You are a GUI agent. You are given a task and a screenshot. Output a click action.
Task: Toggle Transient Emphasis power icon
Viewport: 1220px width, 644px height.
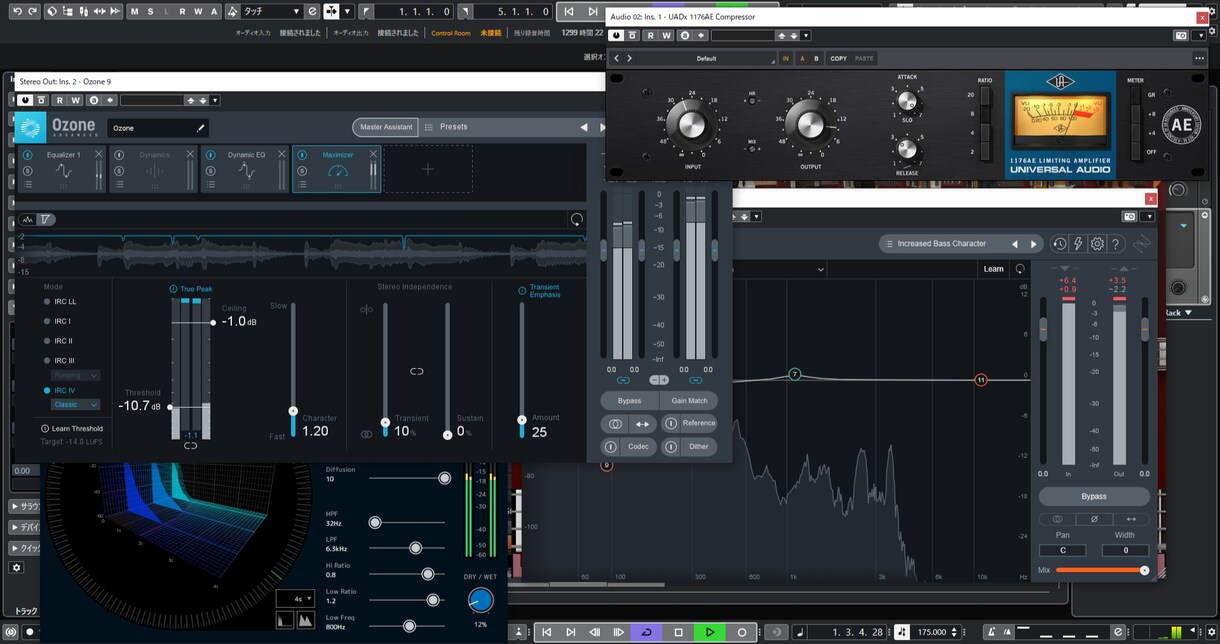pyautogui.click(x=522, y=291)
